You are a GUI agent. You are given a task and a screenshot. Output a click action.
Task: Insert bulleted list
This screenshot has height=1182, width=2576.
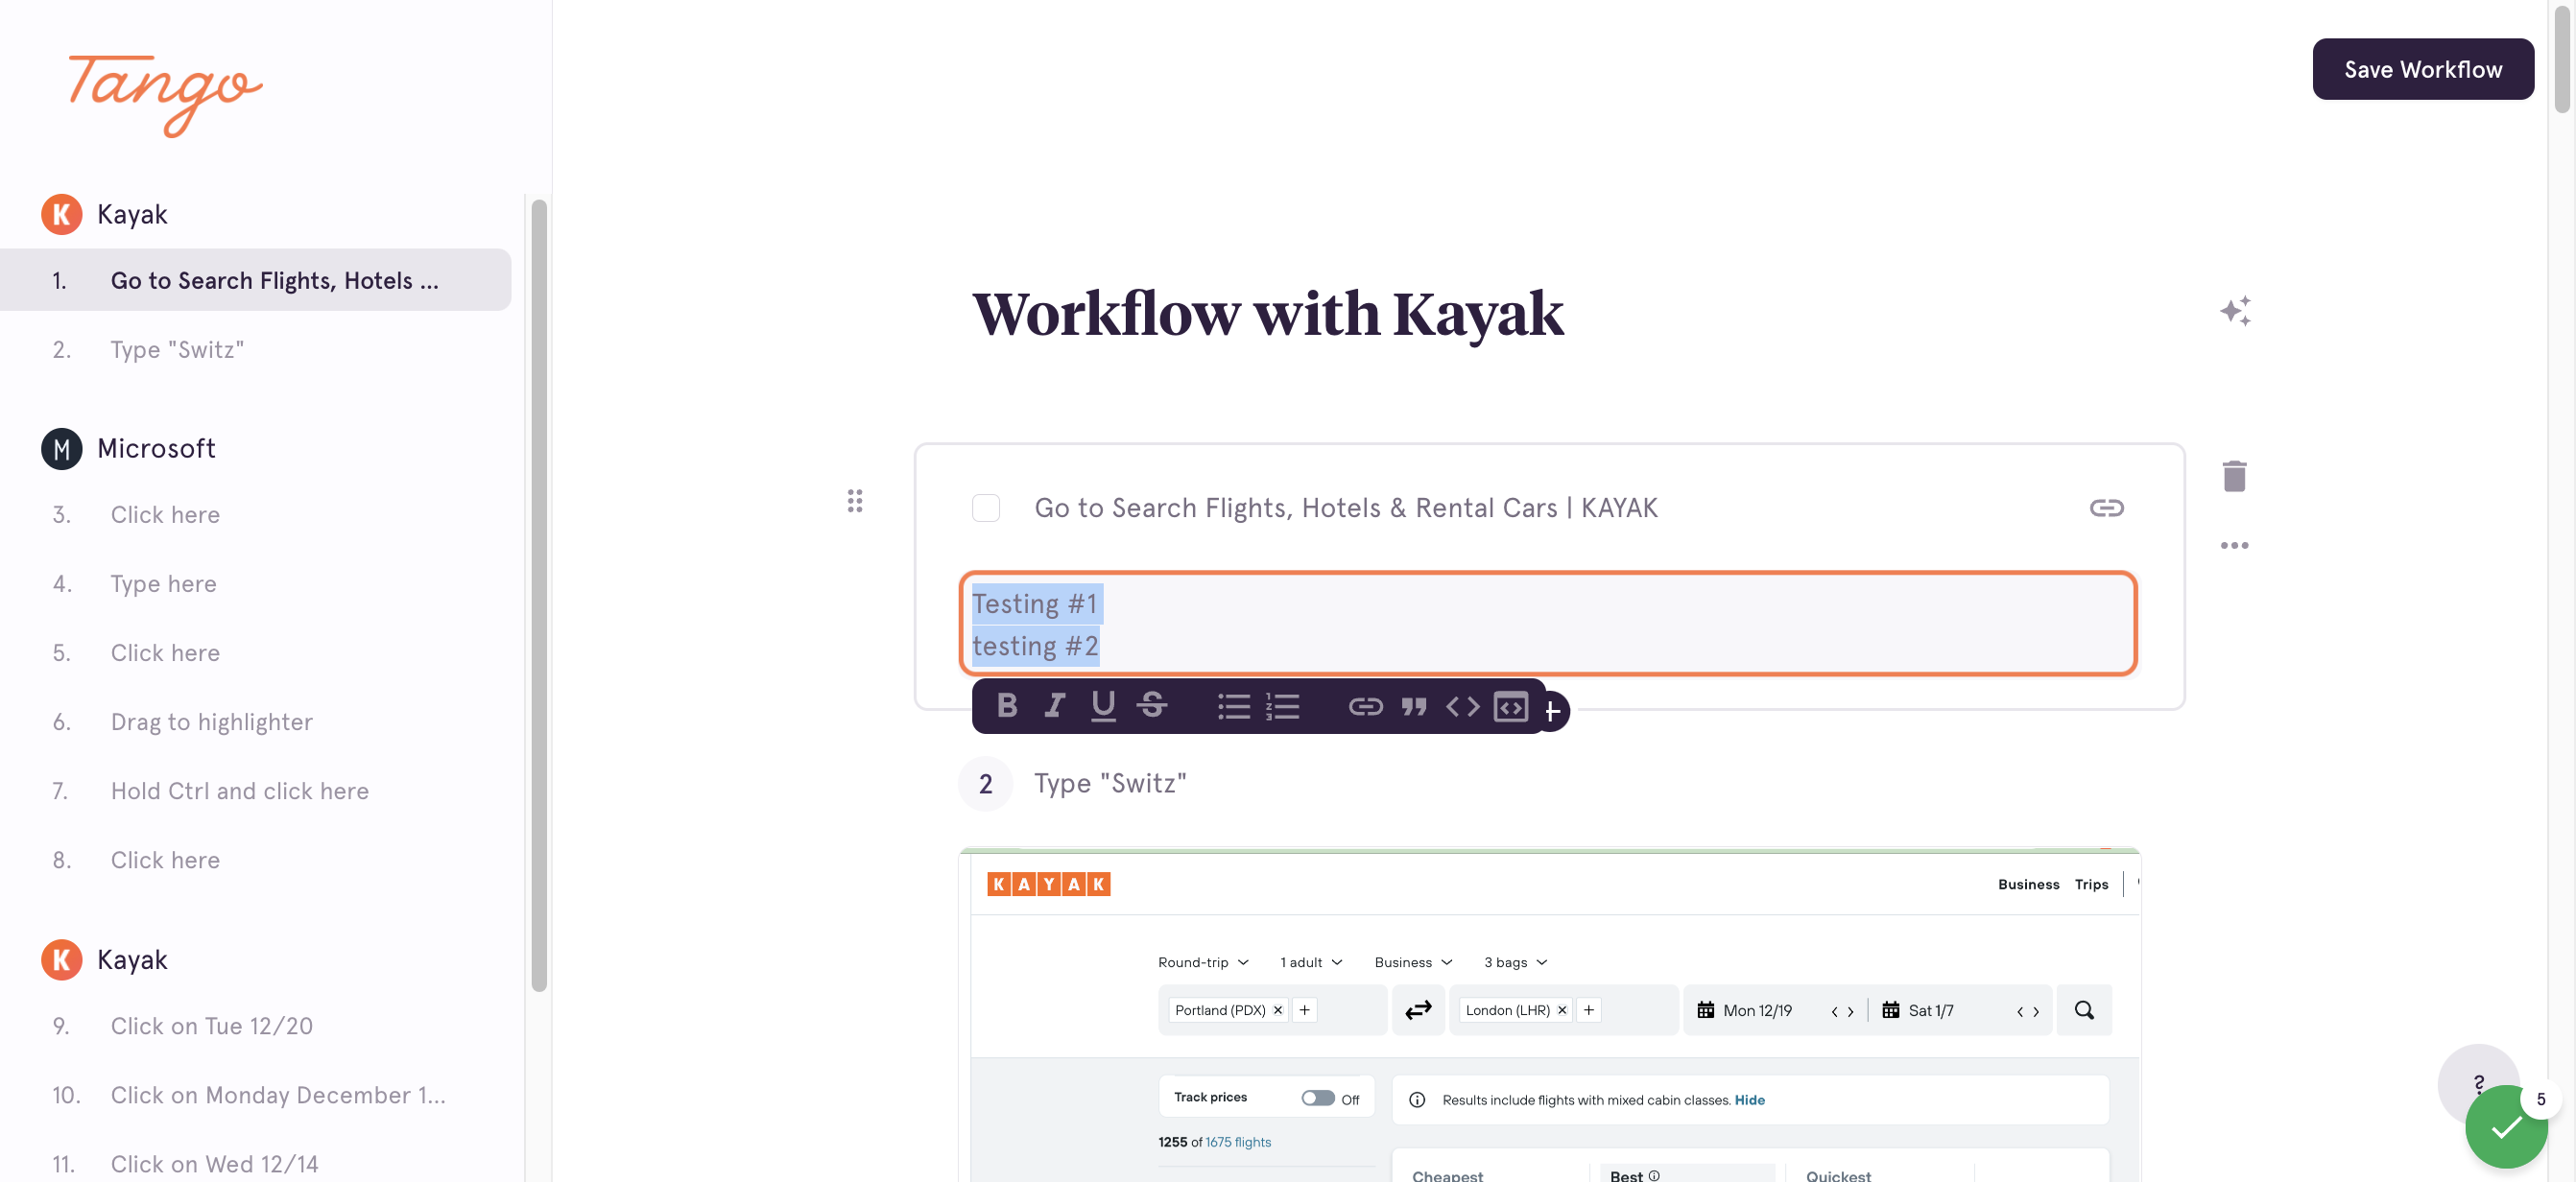point(1233,706)
